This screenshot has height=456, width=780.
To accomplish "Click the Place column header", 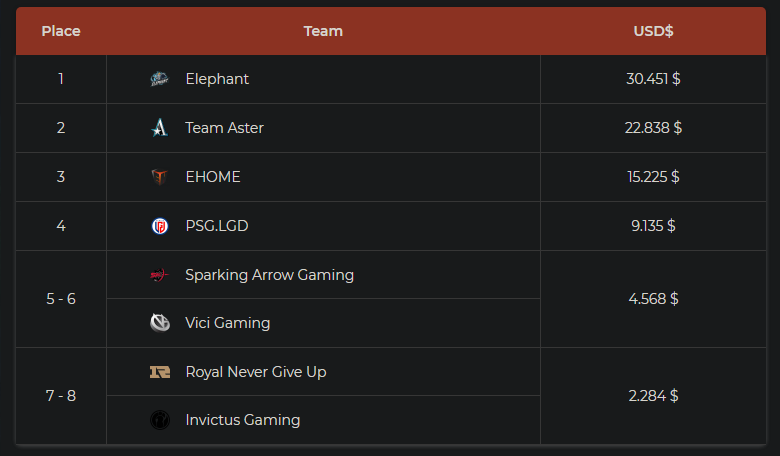I will coord(61,31).
